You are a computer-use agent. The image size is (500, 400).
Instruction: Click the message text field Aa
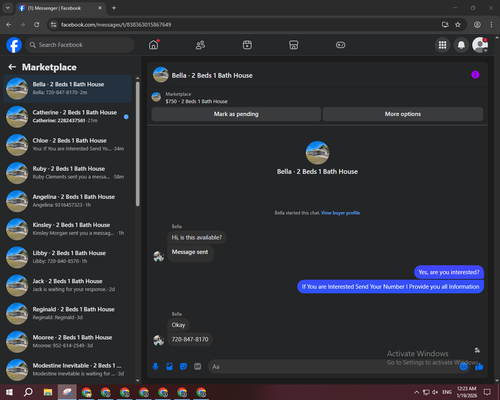[x=333, y=367]
